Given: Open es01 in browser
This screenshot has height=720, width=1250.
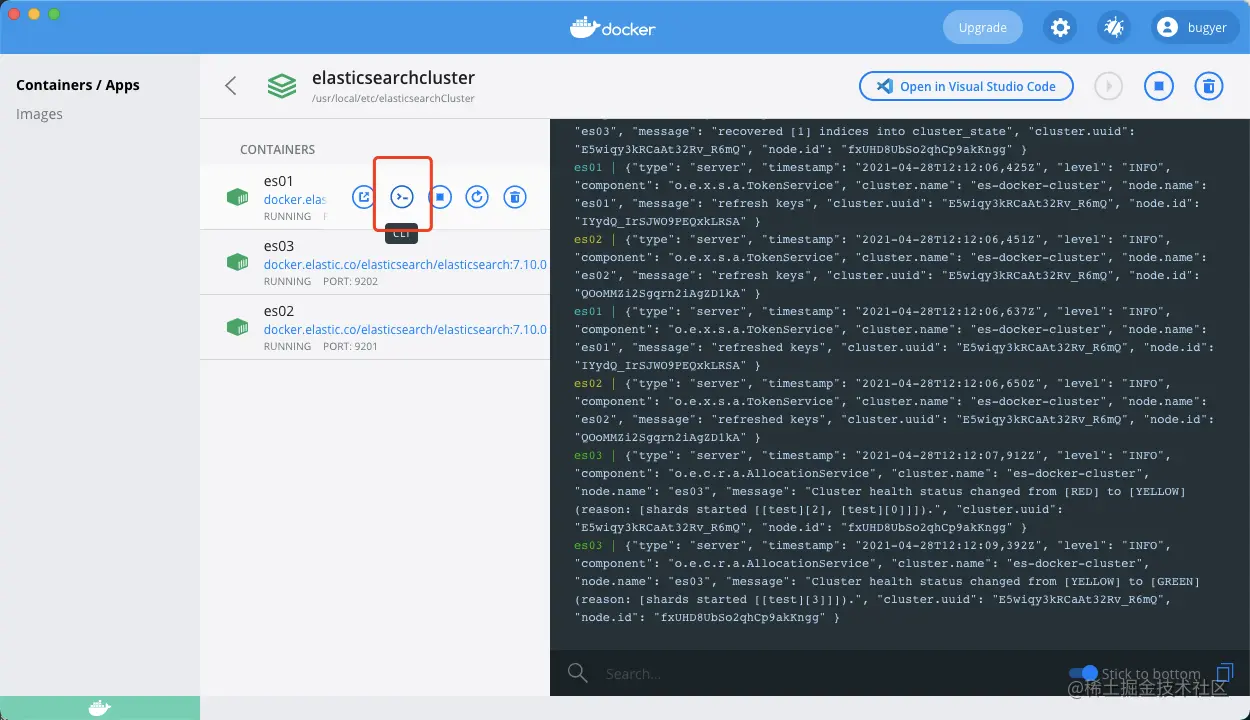Looking at the screenshot, I should coord(364,197).
